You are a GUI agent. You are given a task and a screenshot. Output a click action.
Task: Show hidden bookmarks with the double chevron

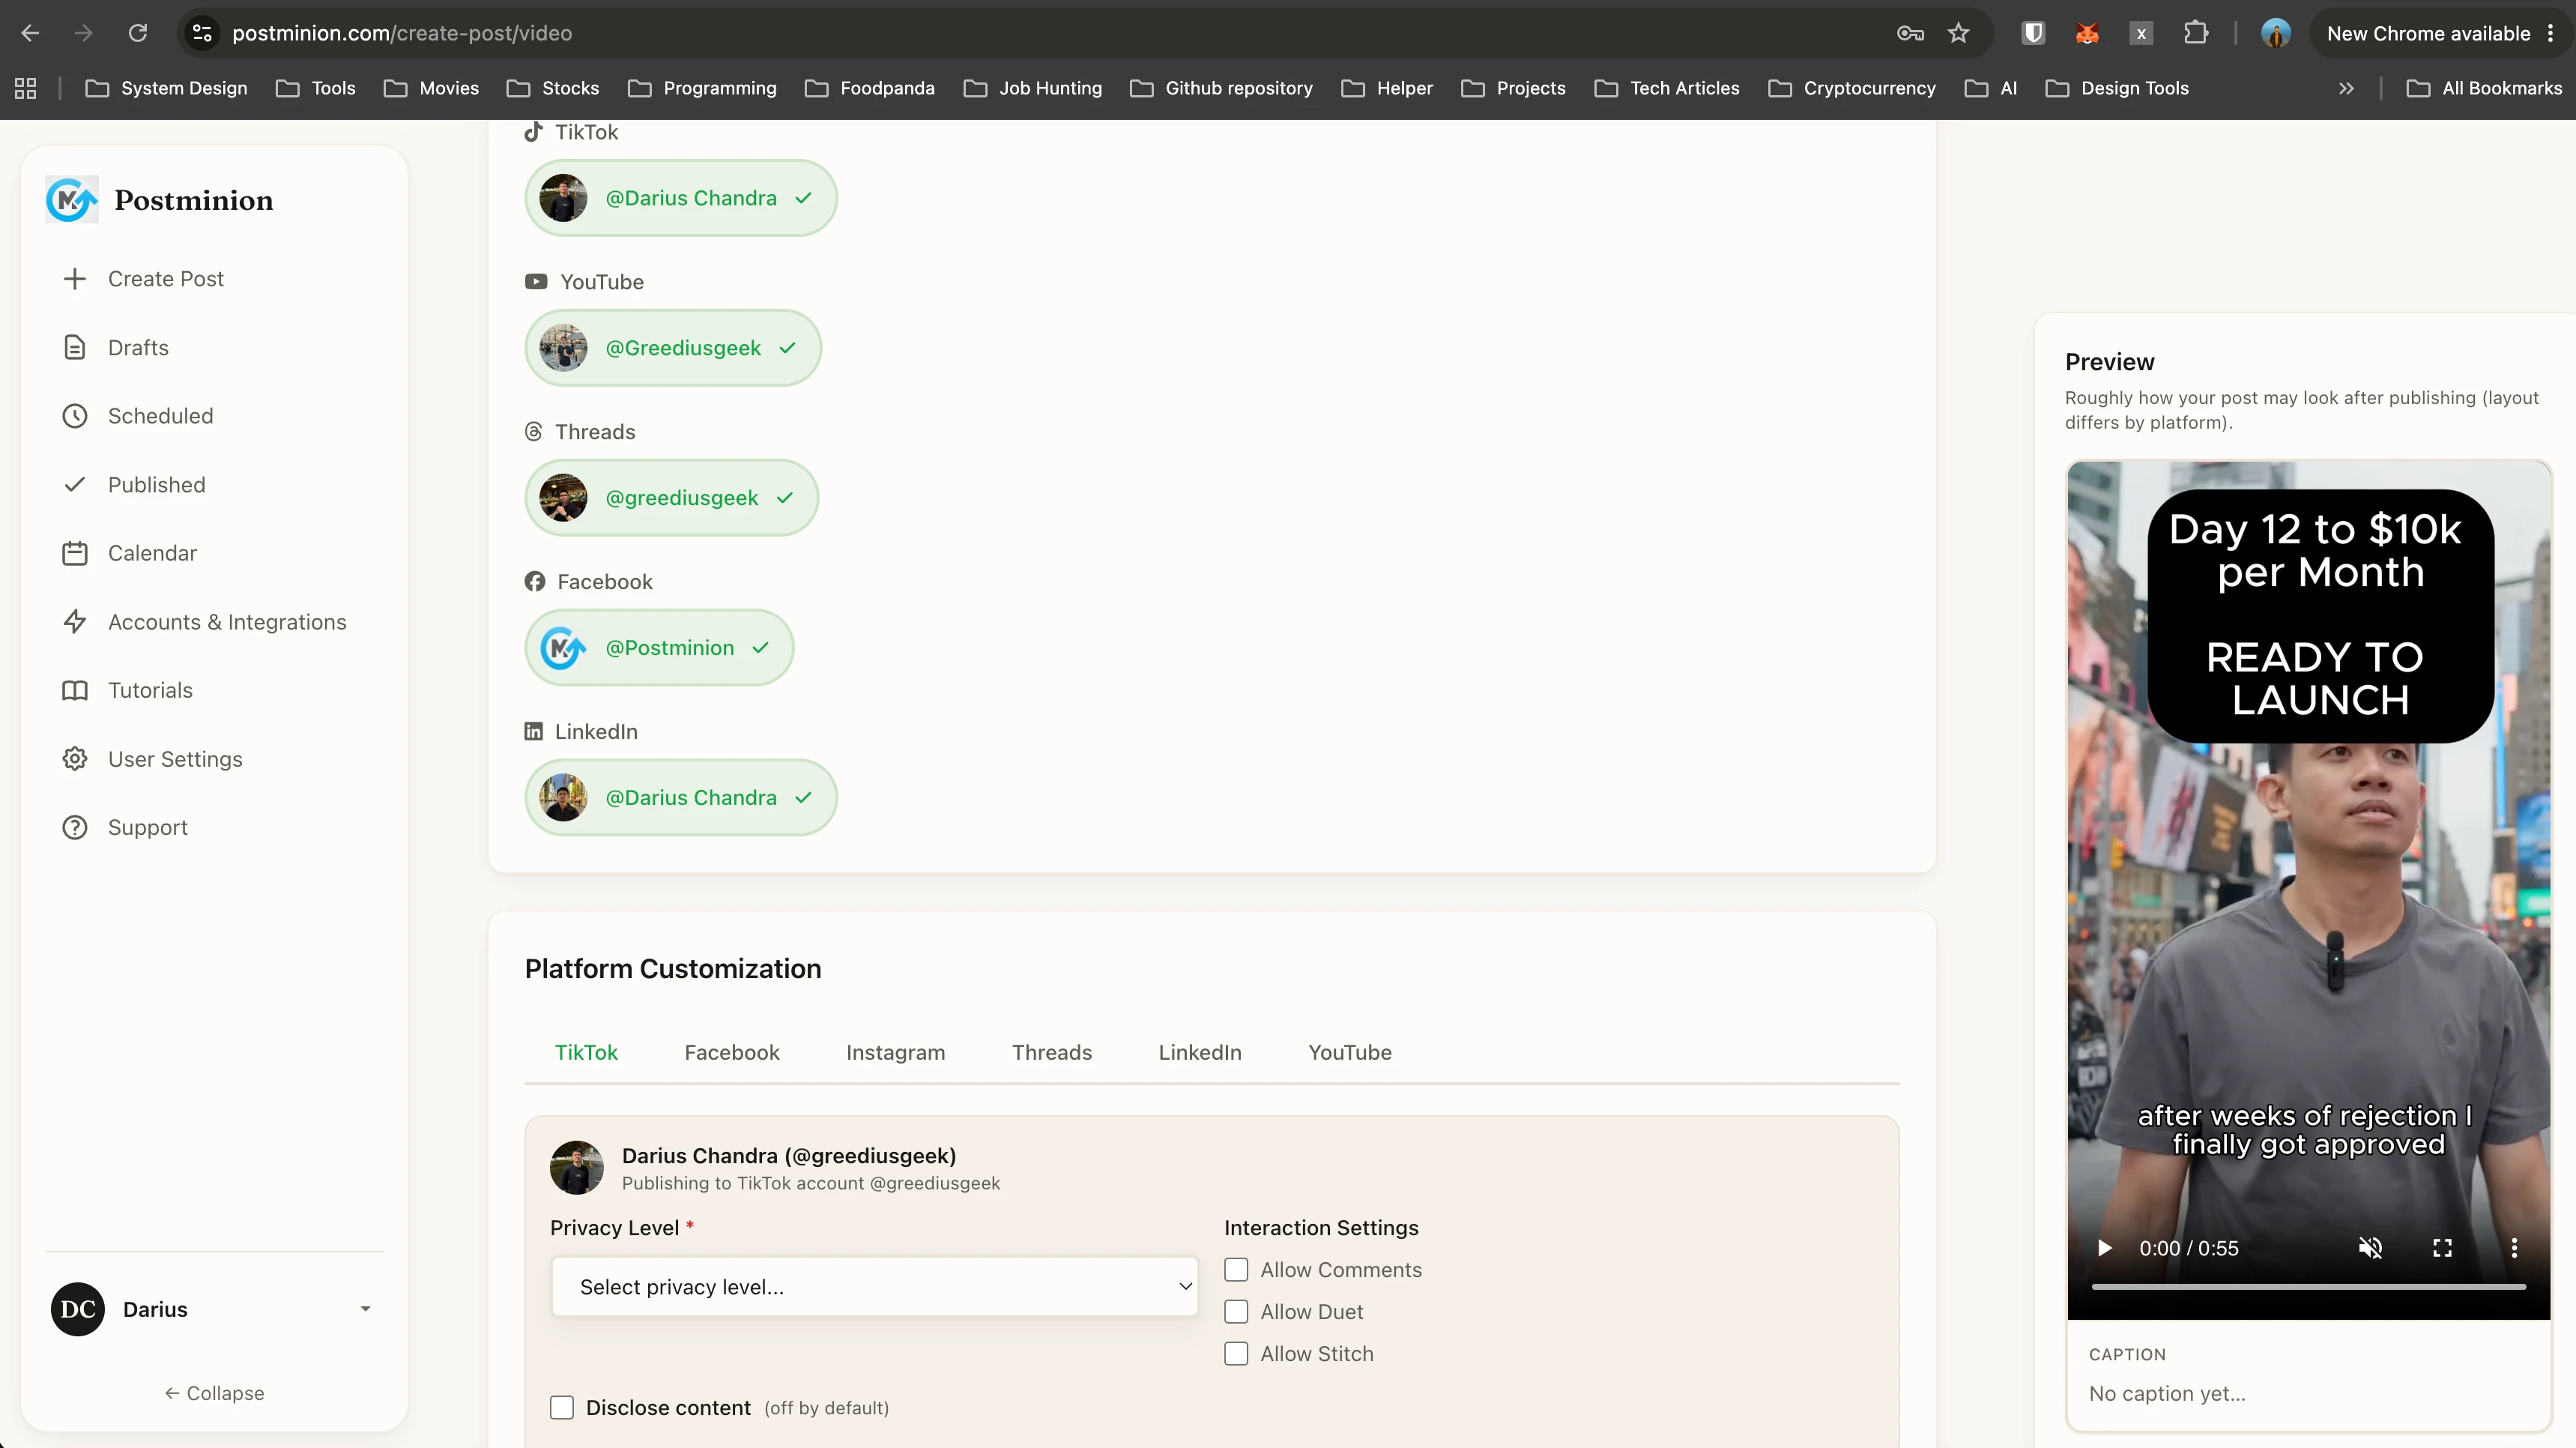(2346, 88)
